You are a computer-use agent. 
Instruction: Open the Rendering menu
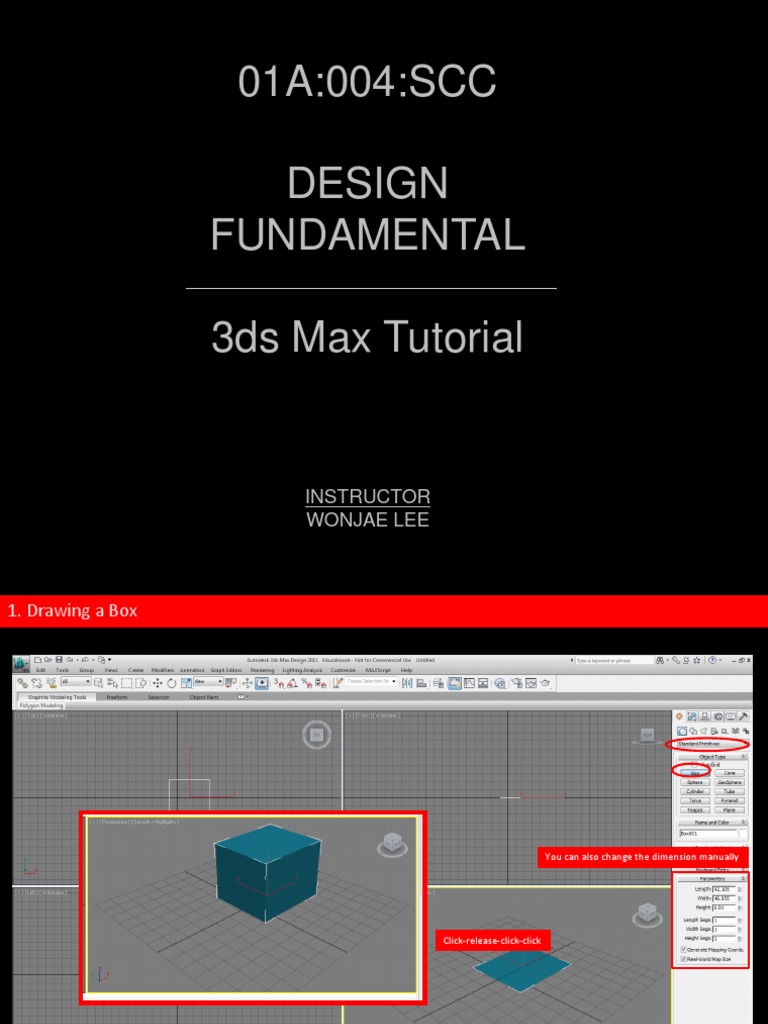(x=262, y=670)
